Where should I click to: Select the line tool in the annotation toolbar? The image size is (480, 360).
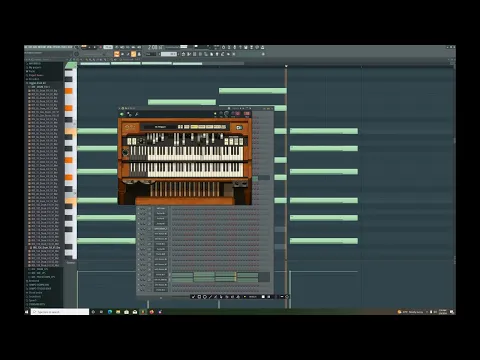point(210,297)
